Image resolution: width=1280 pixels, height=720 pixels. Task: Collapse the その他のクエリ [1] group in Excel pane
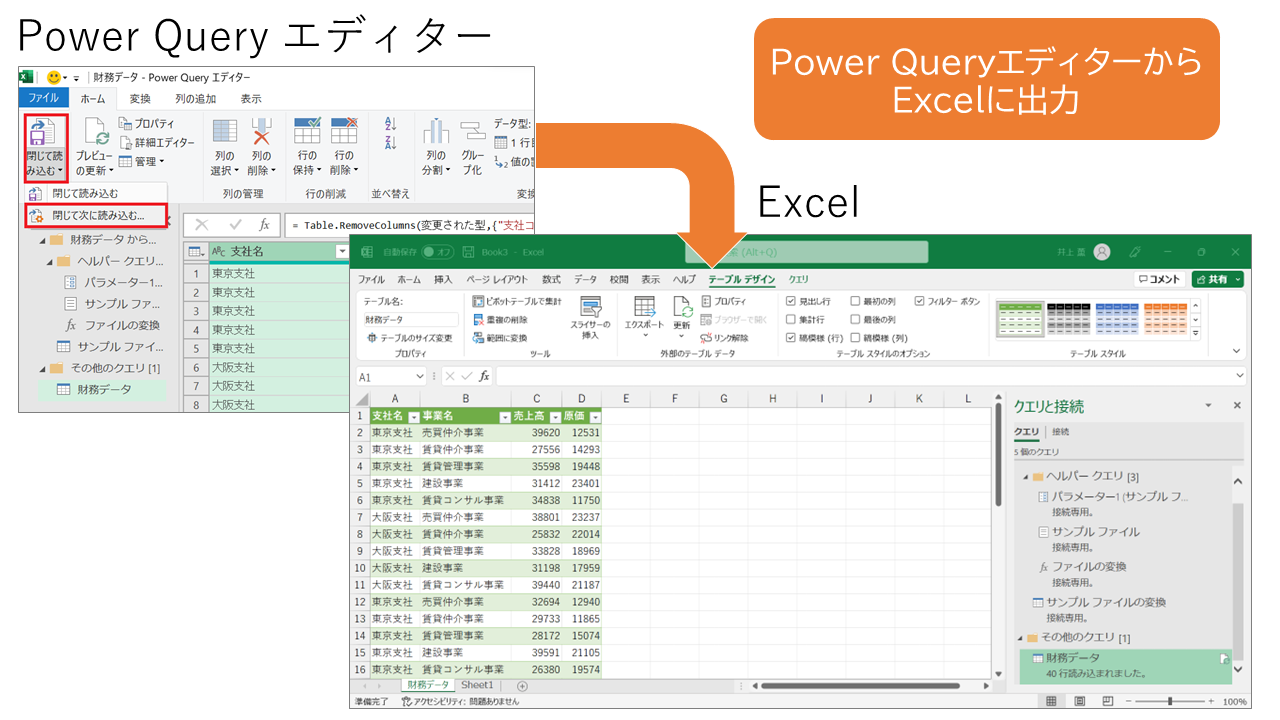(1020, 638)
